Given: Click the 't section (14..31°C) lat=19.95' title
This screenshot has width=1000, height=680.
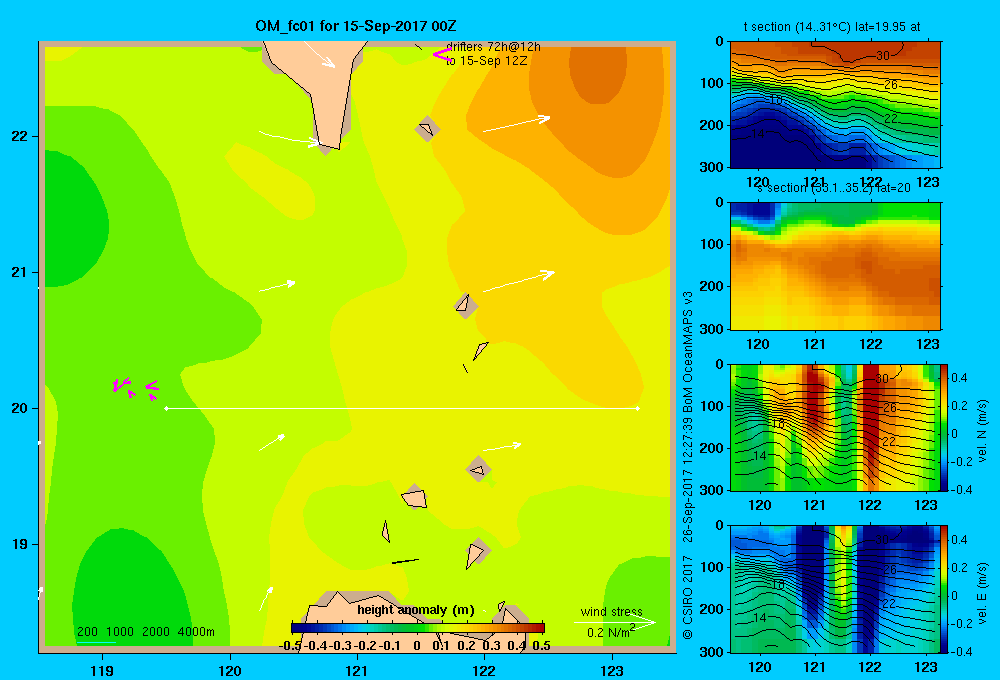Looking at the screenshot, I should [832, 27].
